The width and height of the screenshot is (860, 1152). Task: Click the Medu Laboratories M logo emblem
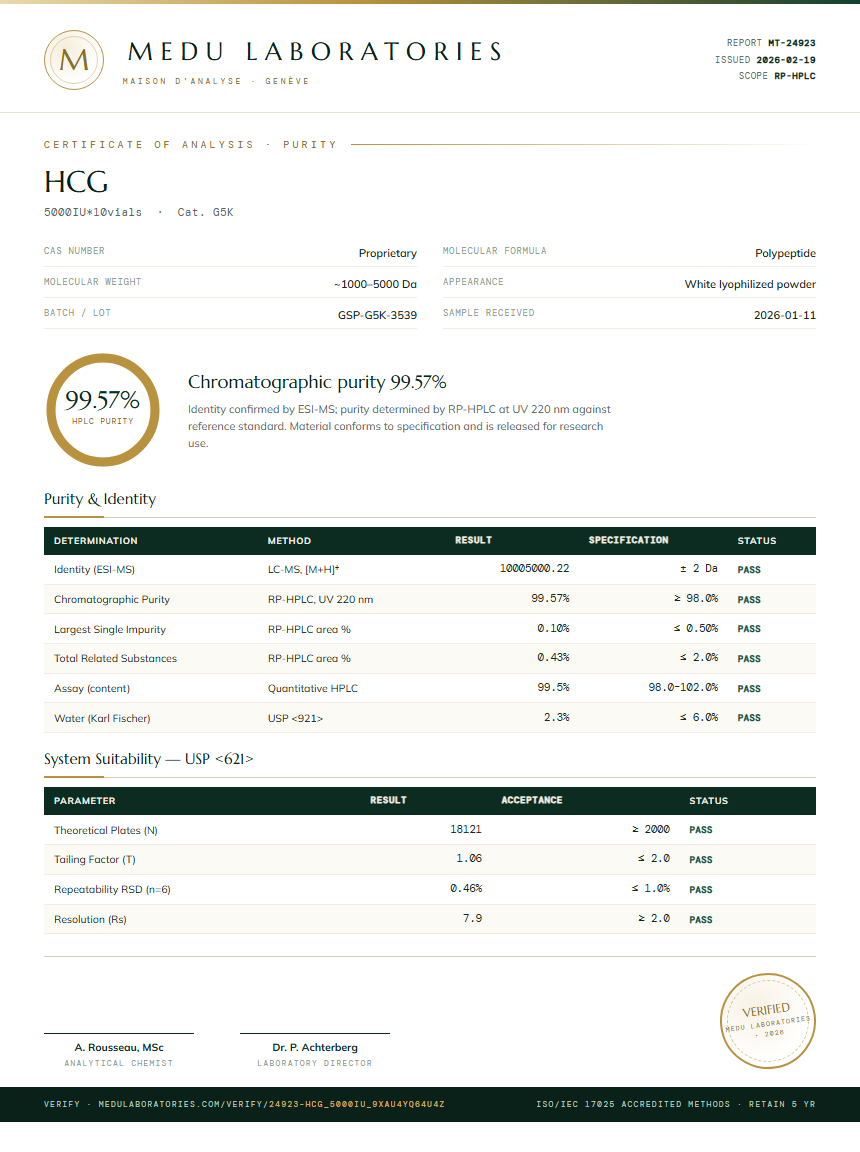[x=73, y=60]
